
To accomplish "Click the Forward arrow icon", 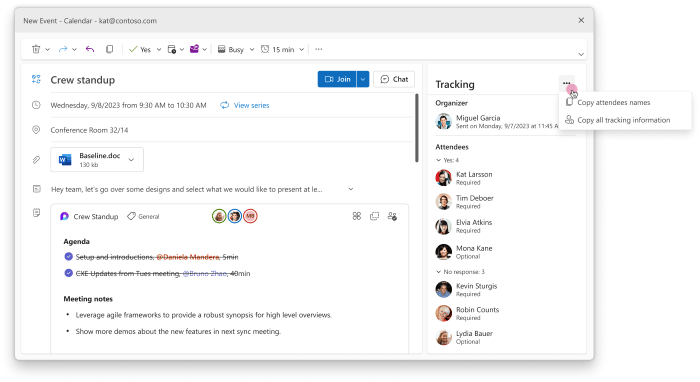I will pyautogui.click(x=63, y=49).
